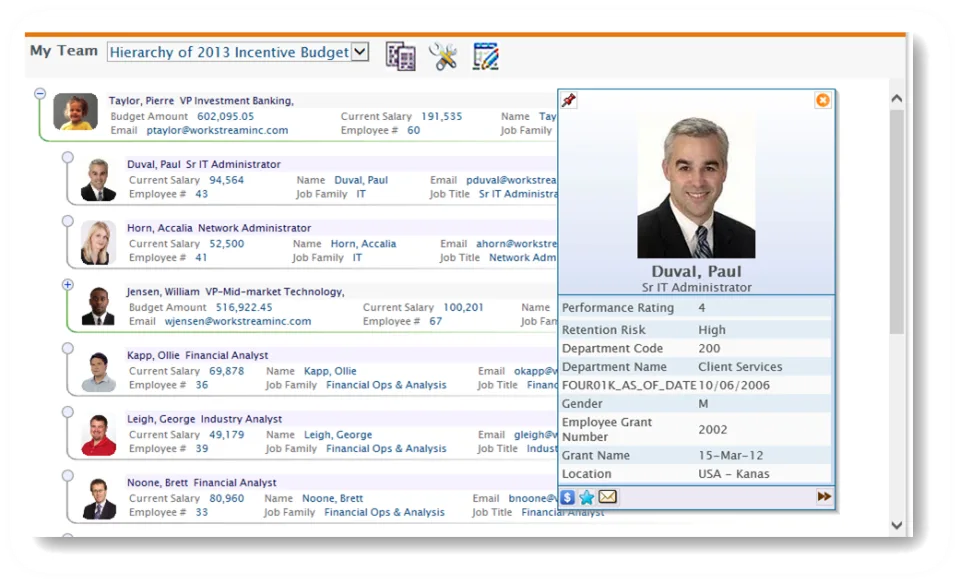Image resolution: width=960 pixels, height=584 pixels.
Task: Select the circle beside Duval, Paul row
Action: tap(67, 157)
